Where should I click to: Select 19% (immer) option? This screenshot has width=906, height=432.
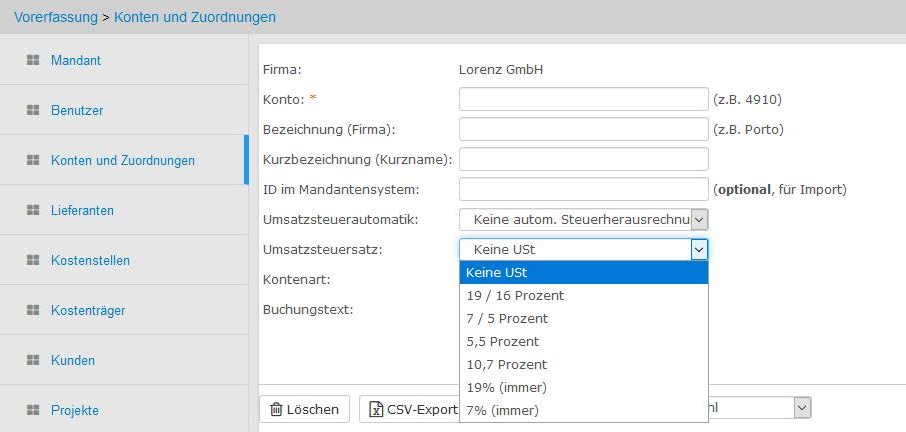pyautogui.click(x=584, y=388)
